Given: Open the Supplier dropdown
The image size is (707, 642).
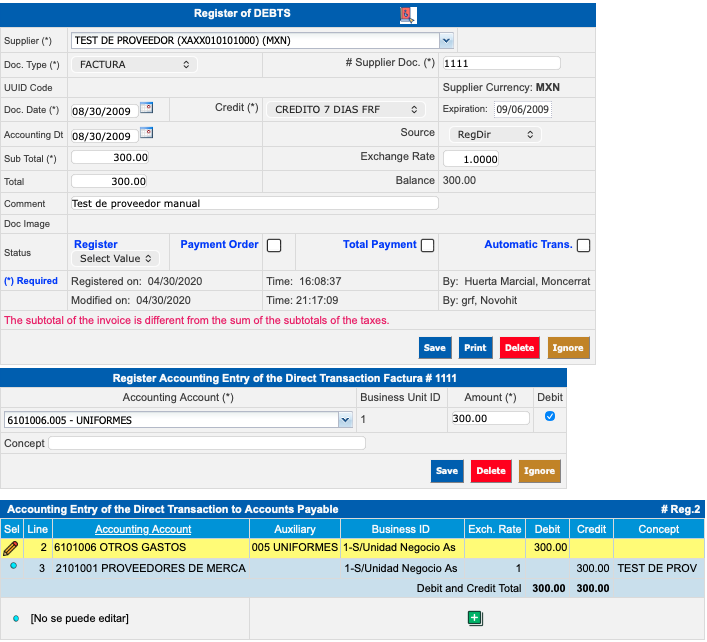Looking at the screenshot, I should coord(446,41).
